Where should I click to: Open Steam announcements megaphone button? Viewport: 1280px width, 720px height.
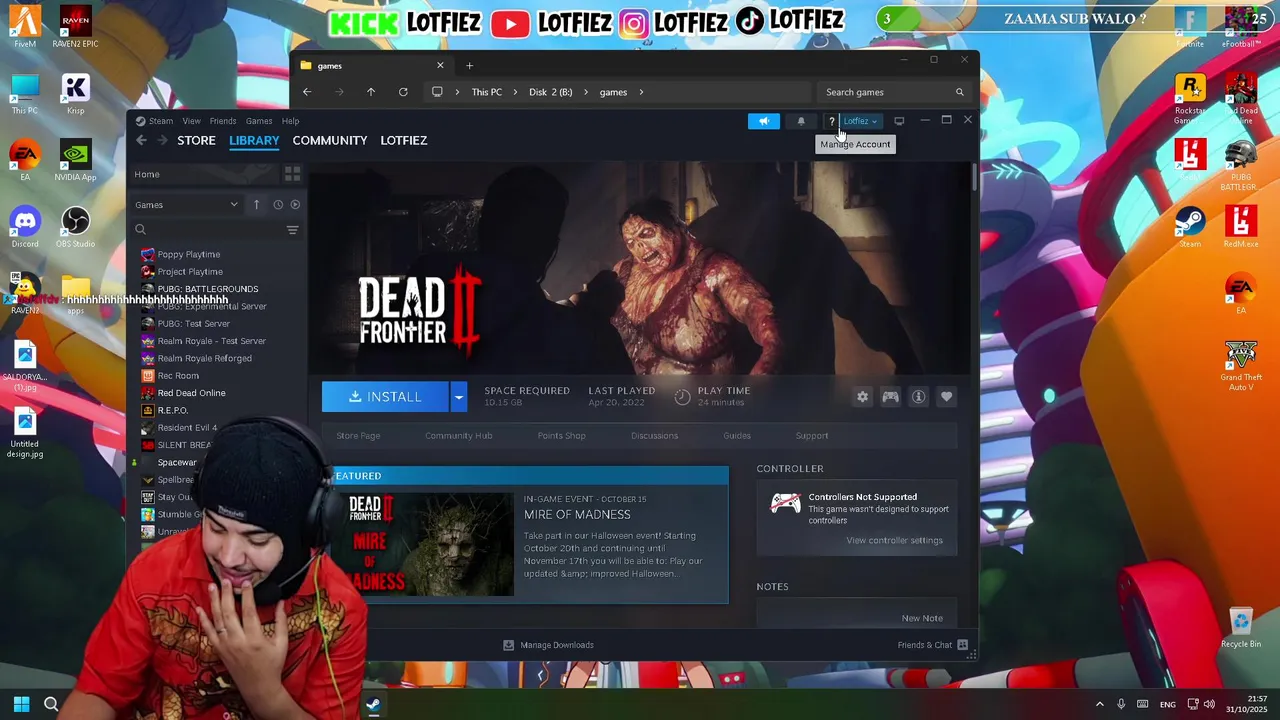(764, 121)
